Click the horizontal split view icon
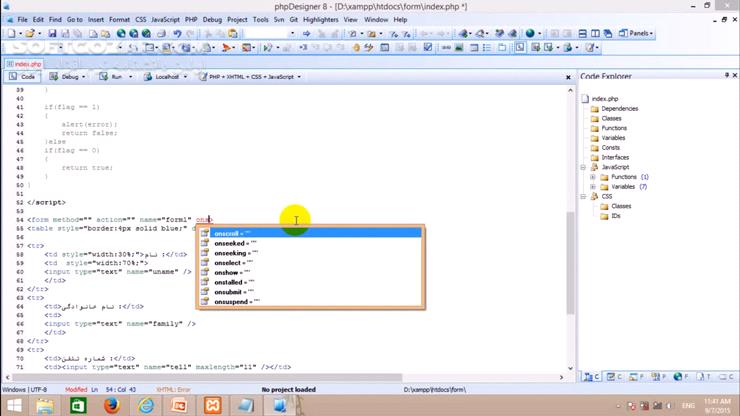The width and height of the screenshot is (740, 416). (582, 34)
